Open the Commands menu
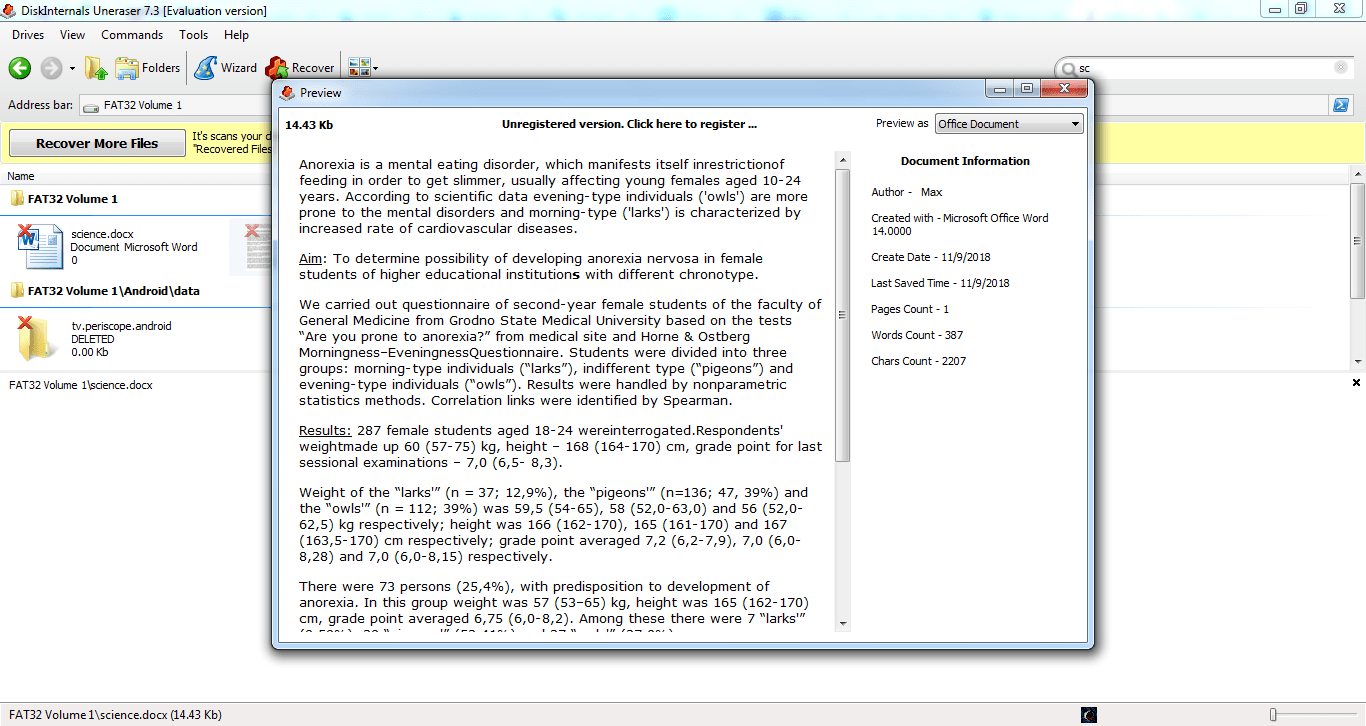Viewport: 1366px width, 726px height. [x=132, y=35]
